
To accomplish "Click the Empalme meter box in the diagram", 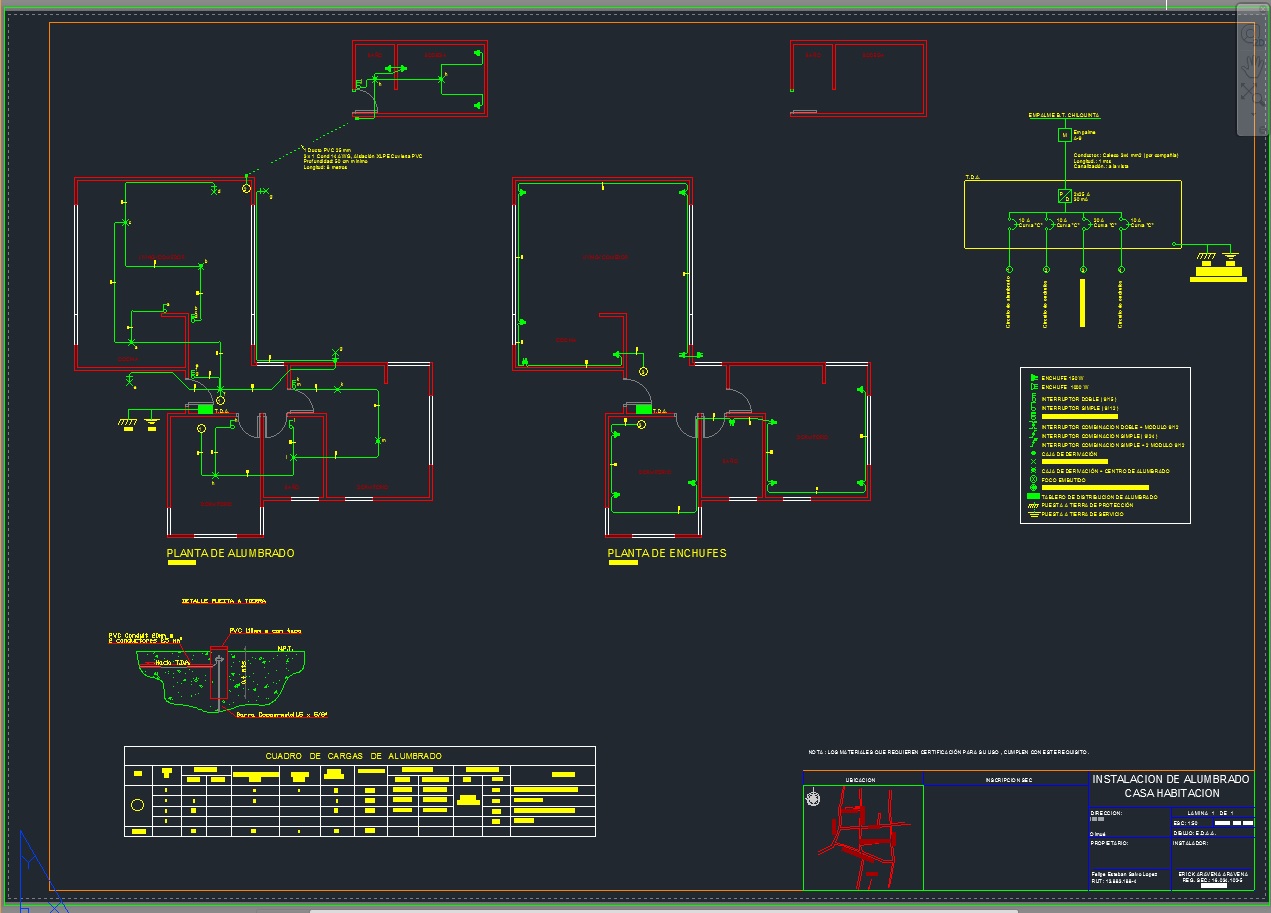I will (x=1064, y=135).
